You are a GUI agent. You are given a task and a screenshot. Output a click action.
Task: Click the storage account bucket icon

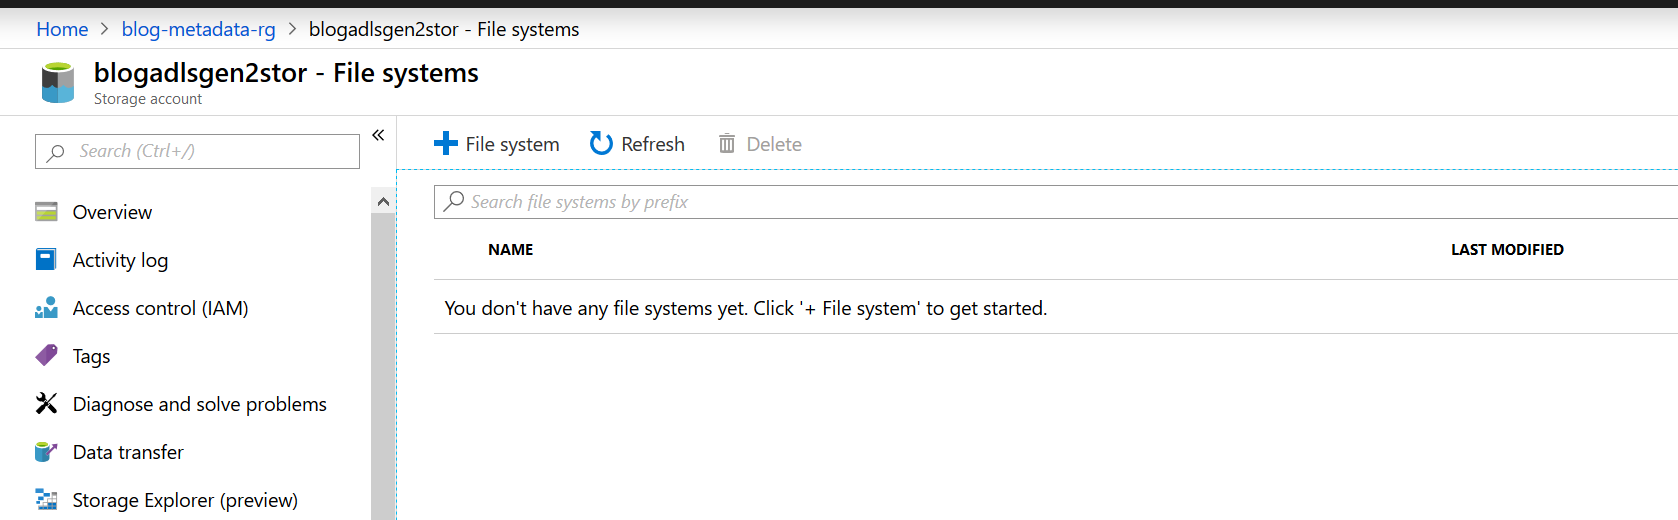pyautogui.click(x=58, y=83)
